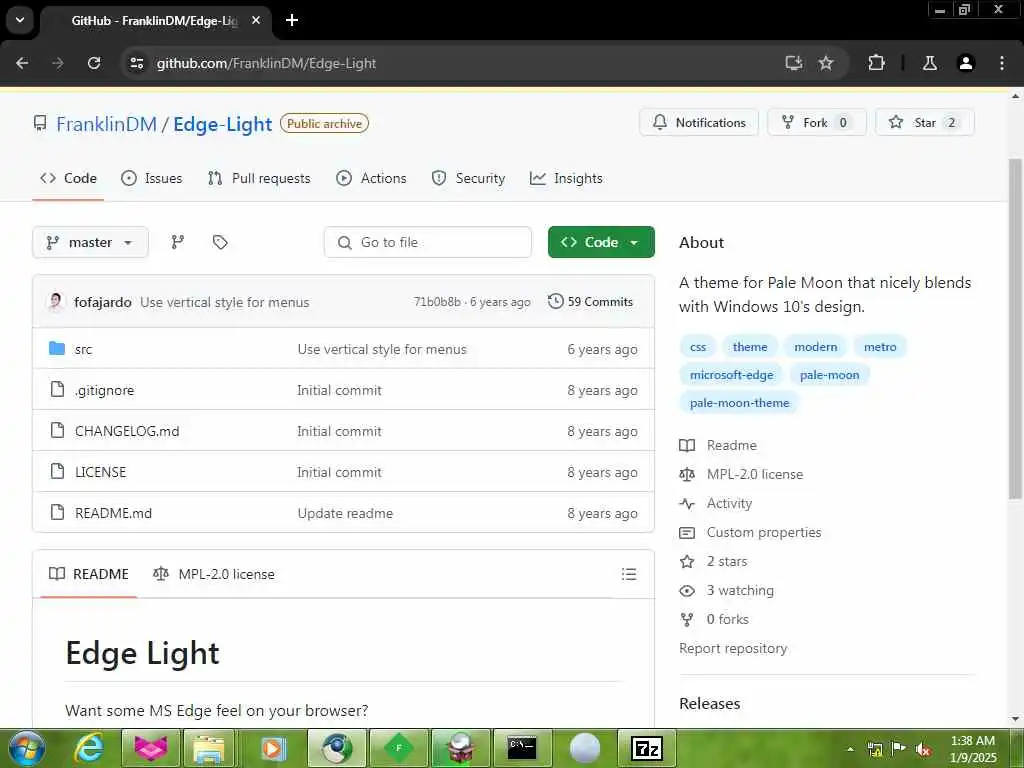Bookmark this page with the star icon
The height and width of the screenshot is (768, 1024).
(x=826, y=63)
